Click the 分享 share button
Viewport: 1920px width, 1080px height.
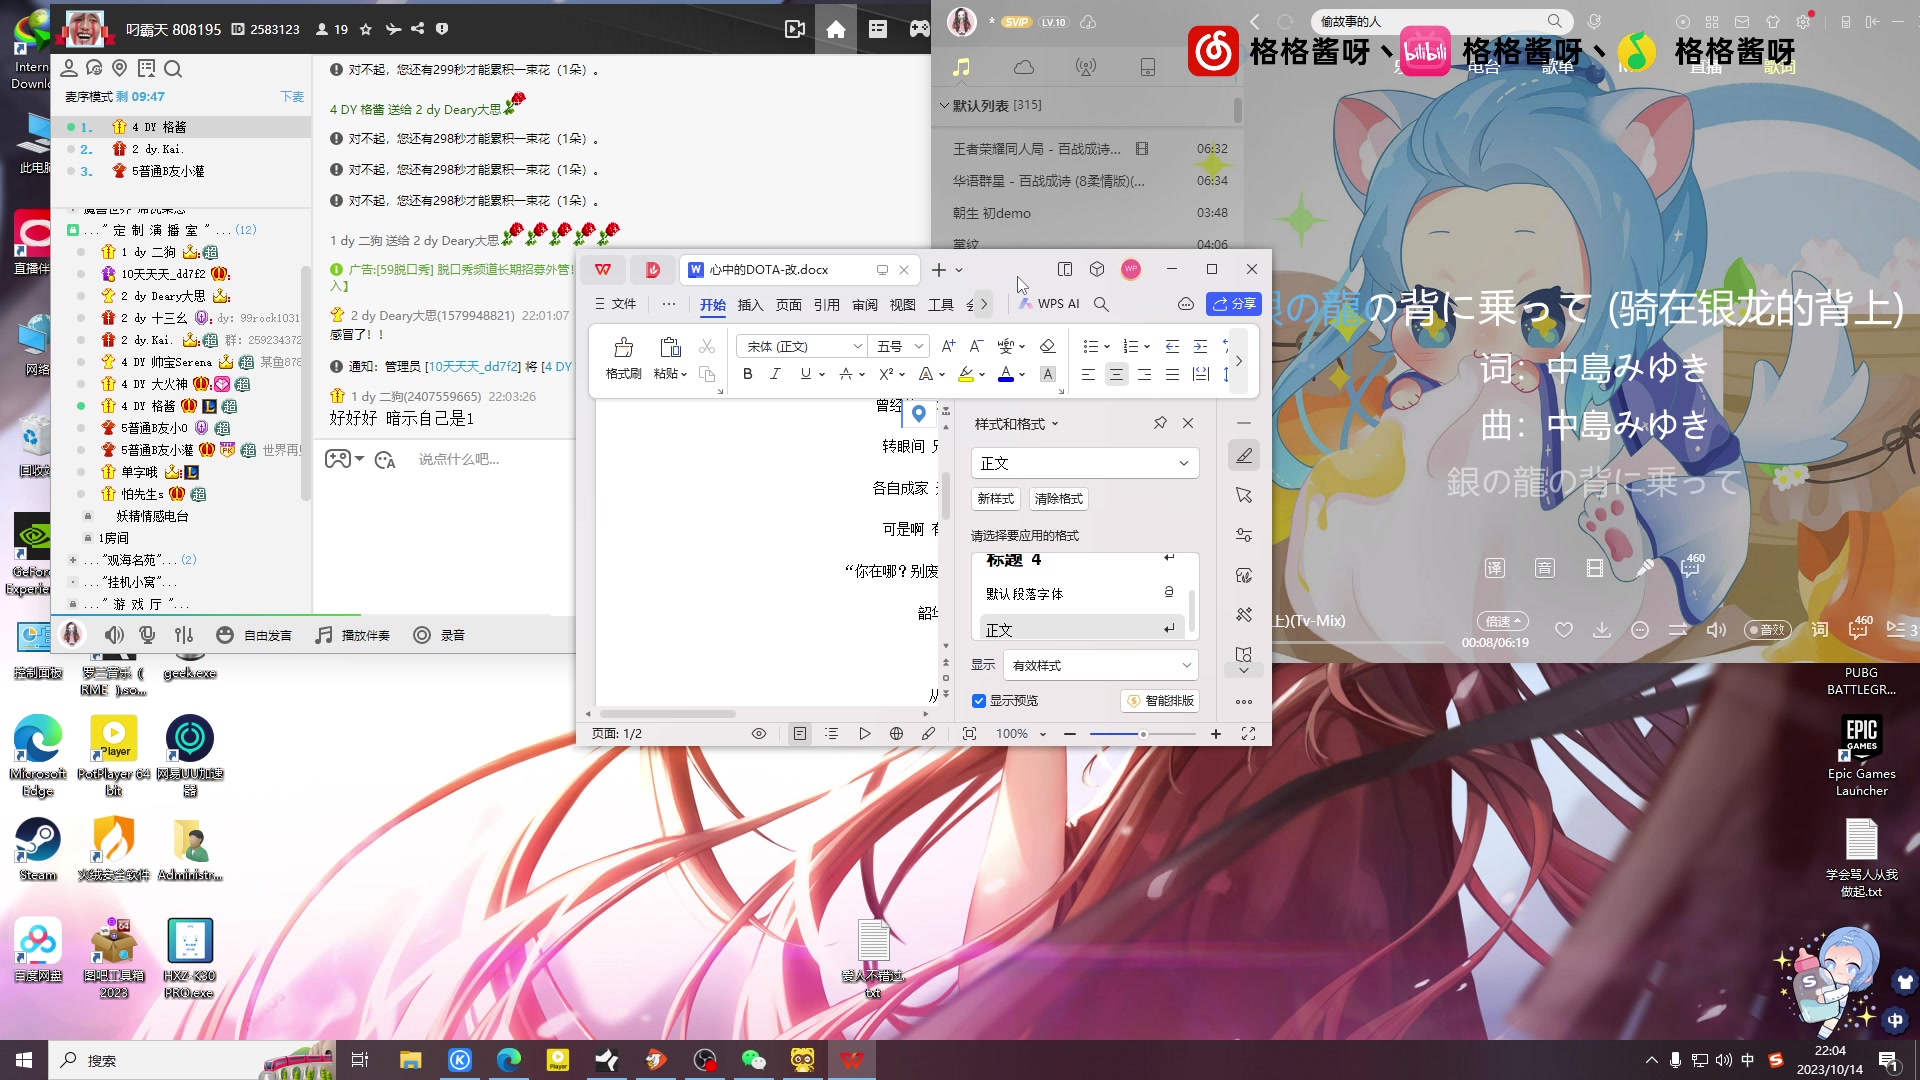(x=1234, y=304)
